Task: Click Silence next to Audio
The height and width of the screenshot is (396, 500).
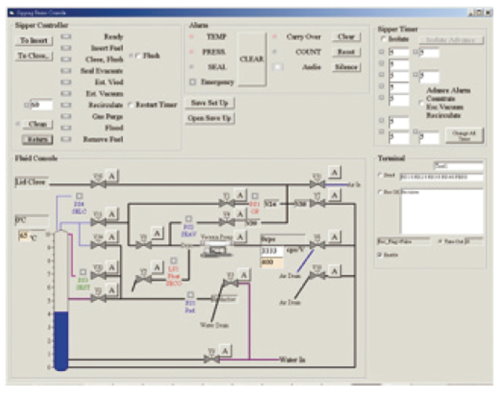Action: (x=346, y=67)
